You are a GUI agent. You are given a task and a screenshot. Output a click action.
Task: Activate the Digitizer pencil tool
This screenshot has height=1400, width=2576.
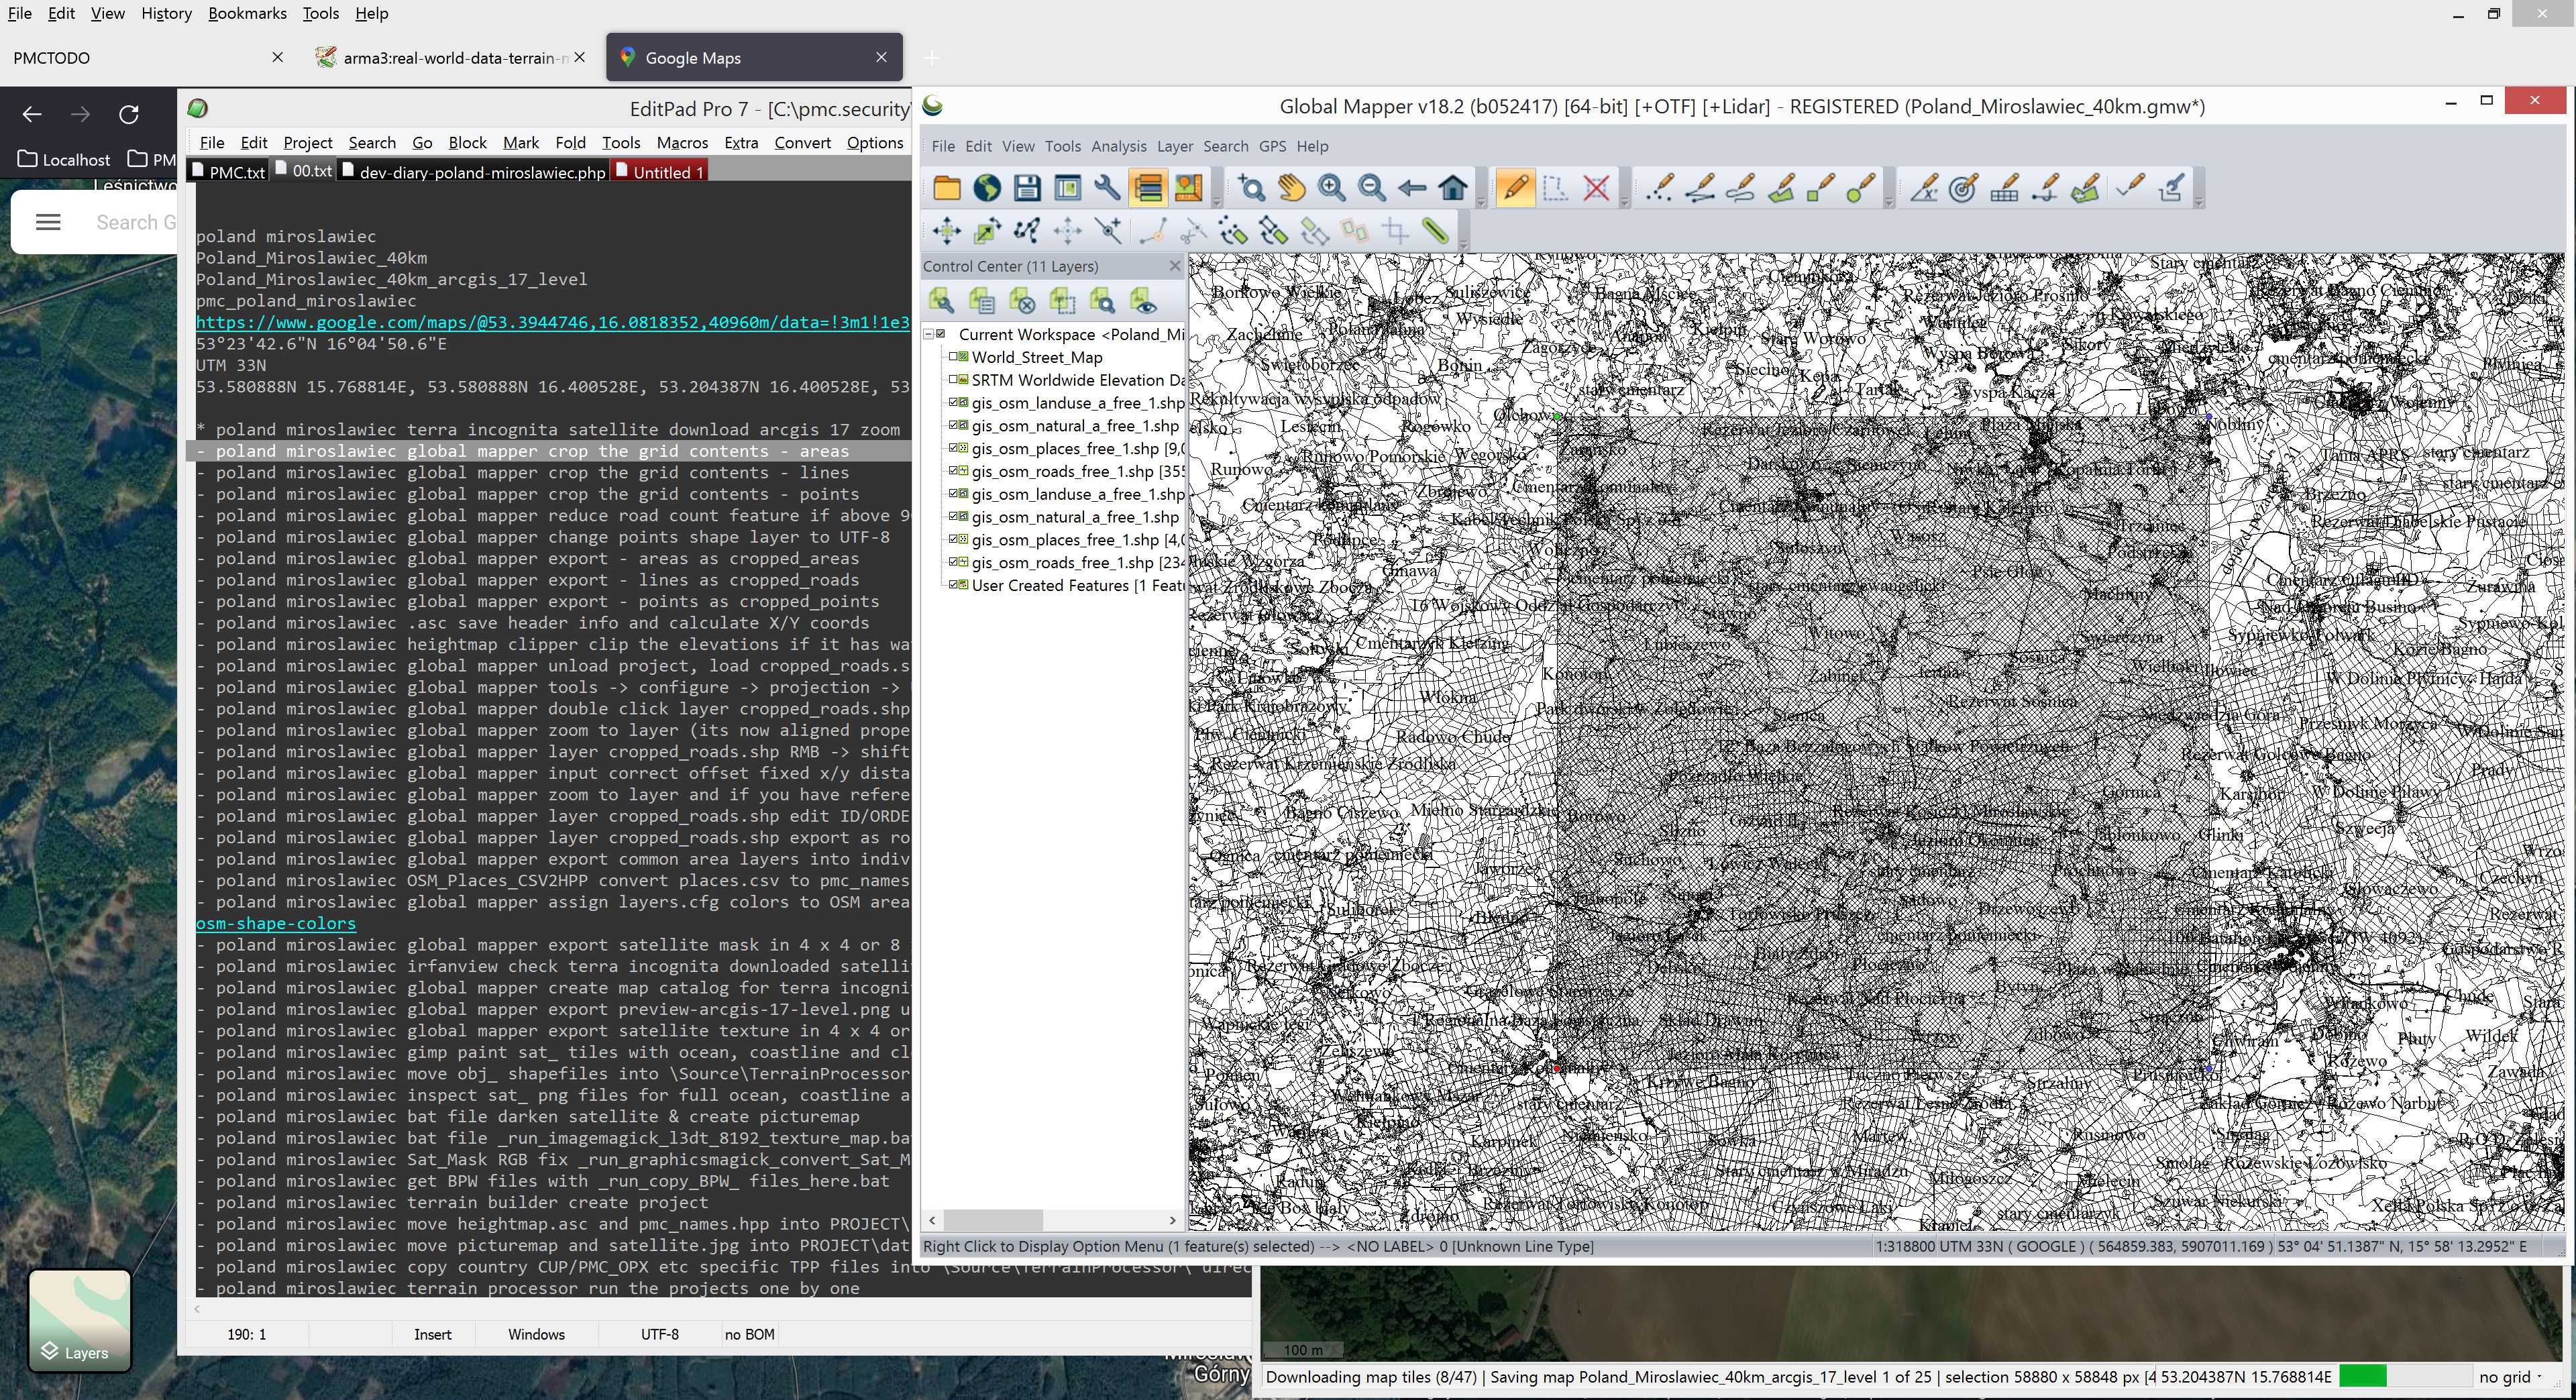click(x=1515, y=188)
